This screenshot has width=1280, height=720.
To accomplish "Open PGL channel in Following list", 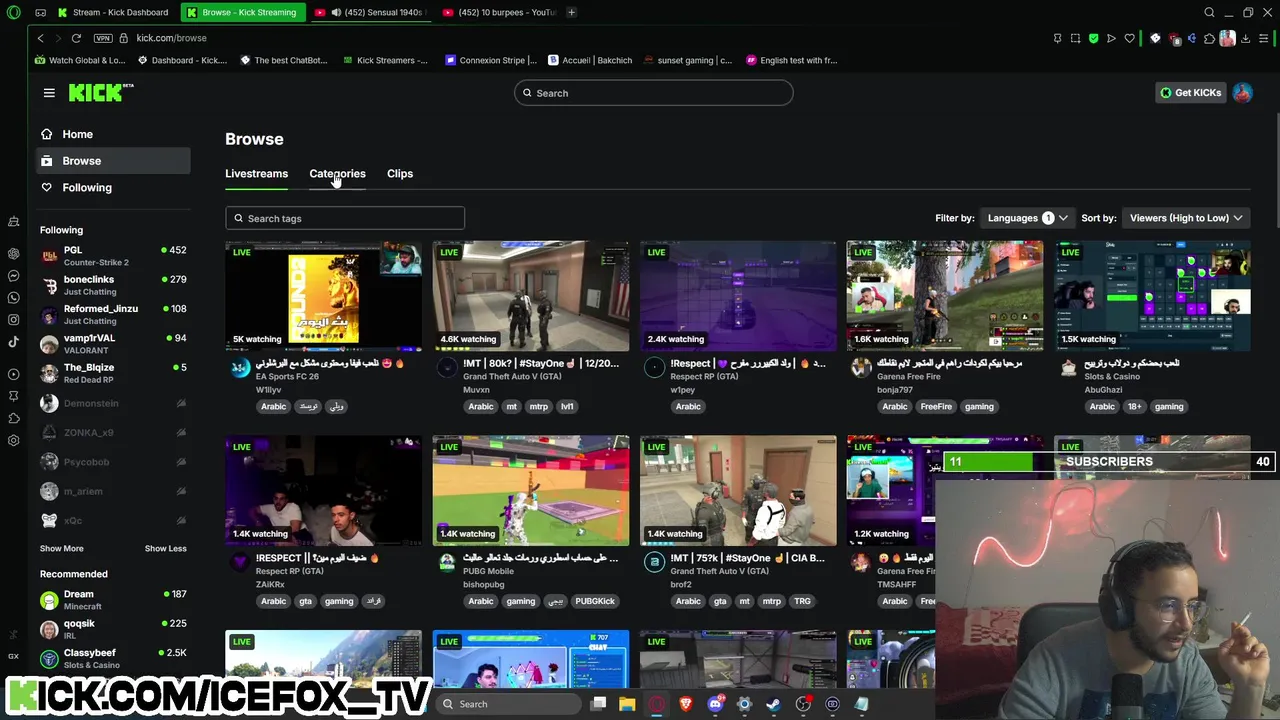I will [x=113, y=256].
